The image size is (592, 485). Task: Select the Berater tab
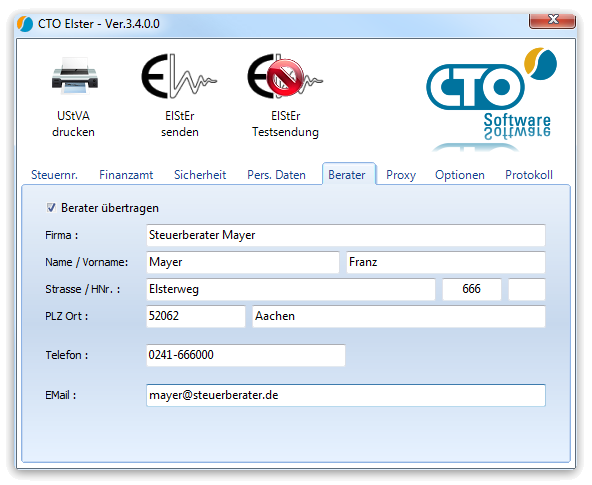pos(348,174)
